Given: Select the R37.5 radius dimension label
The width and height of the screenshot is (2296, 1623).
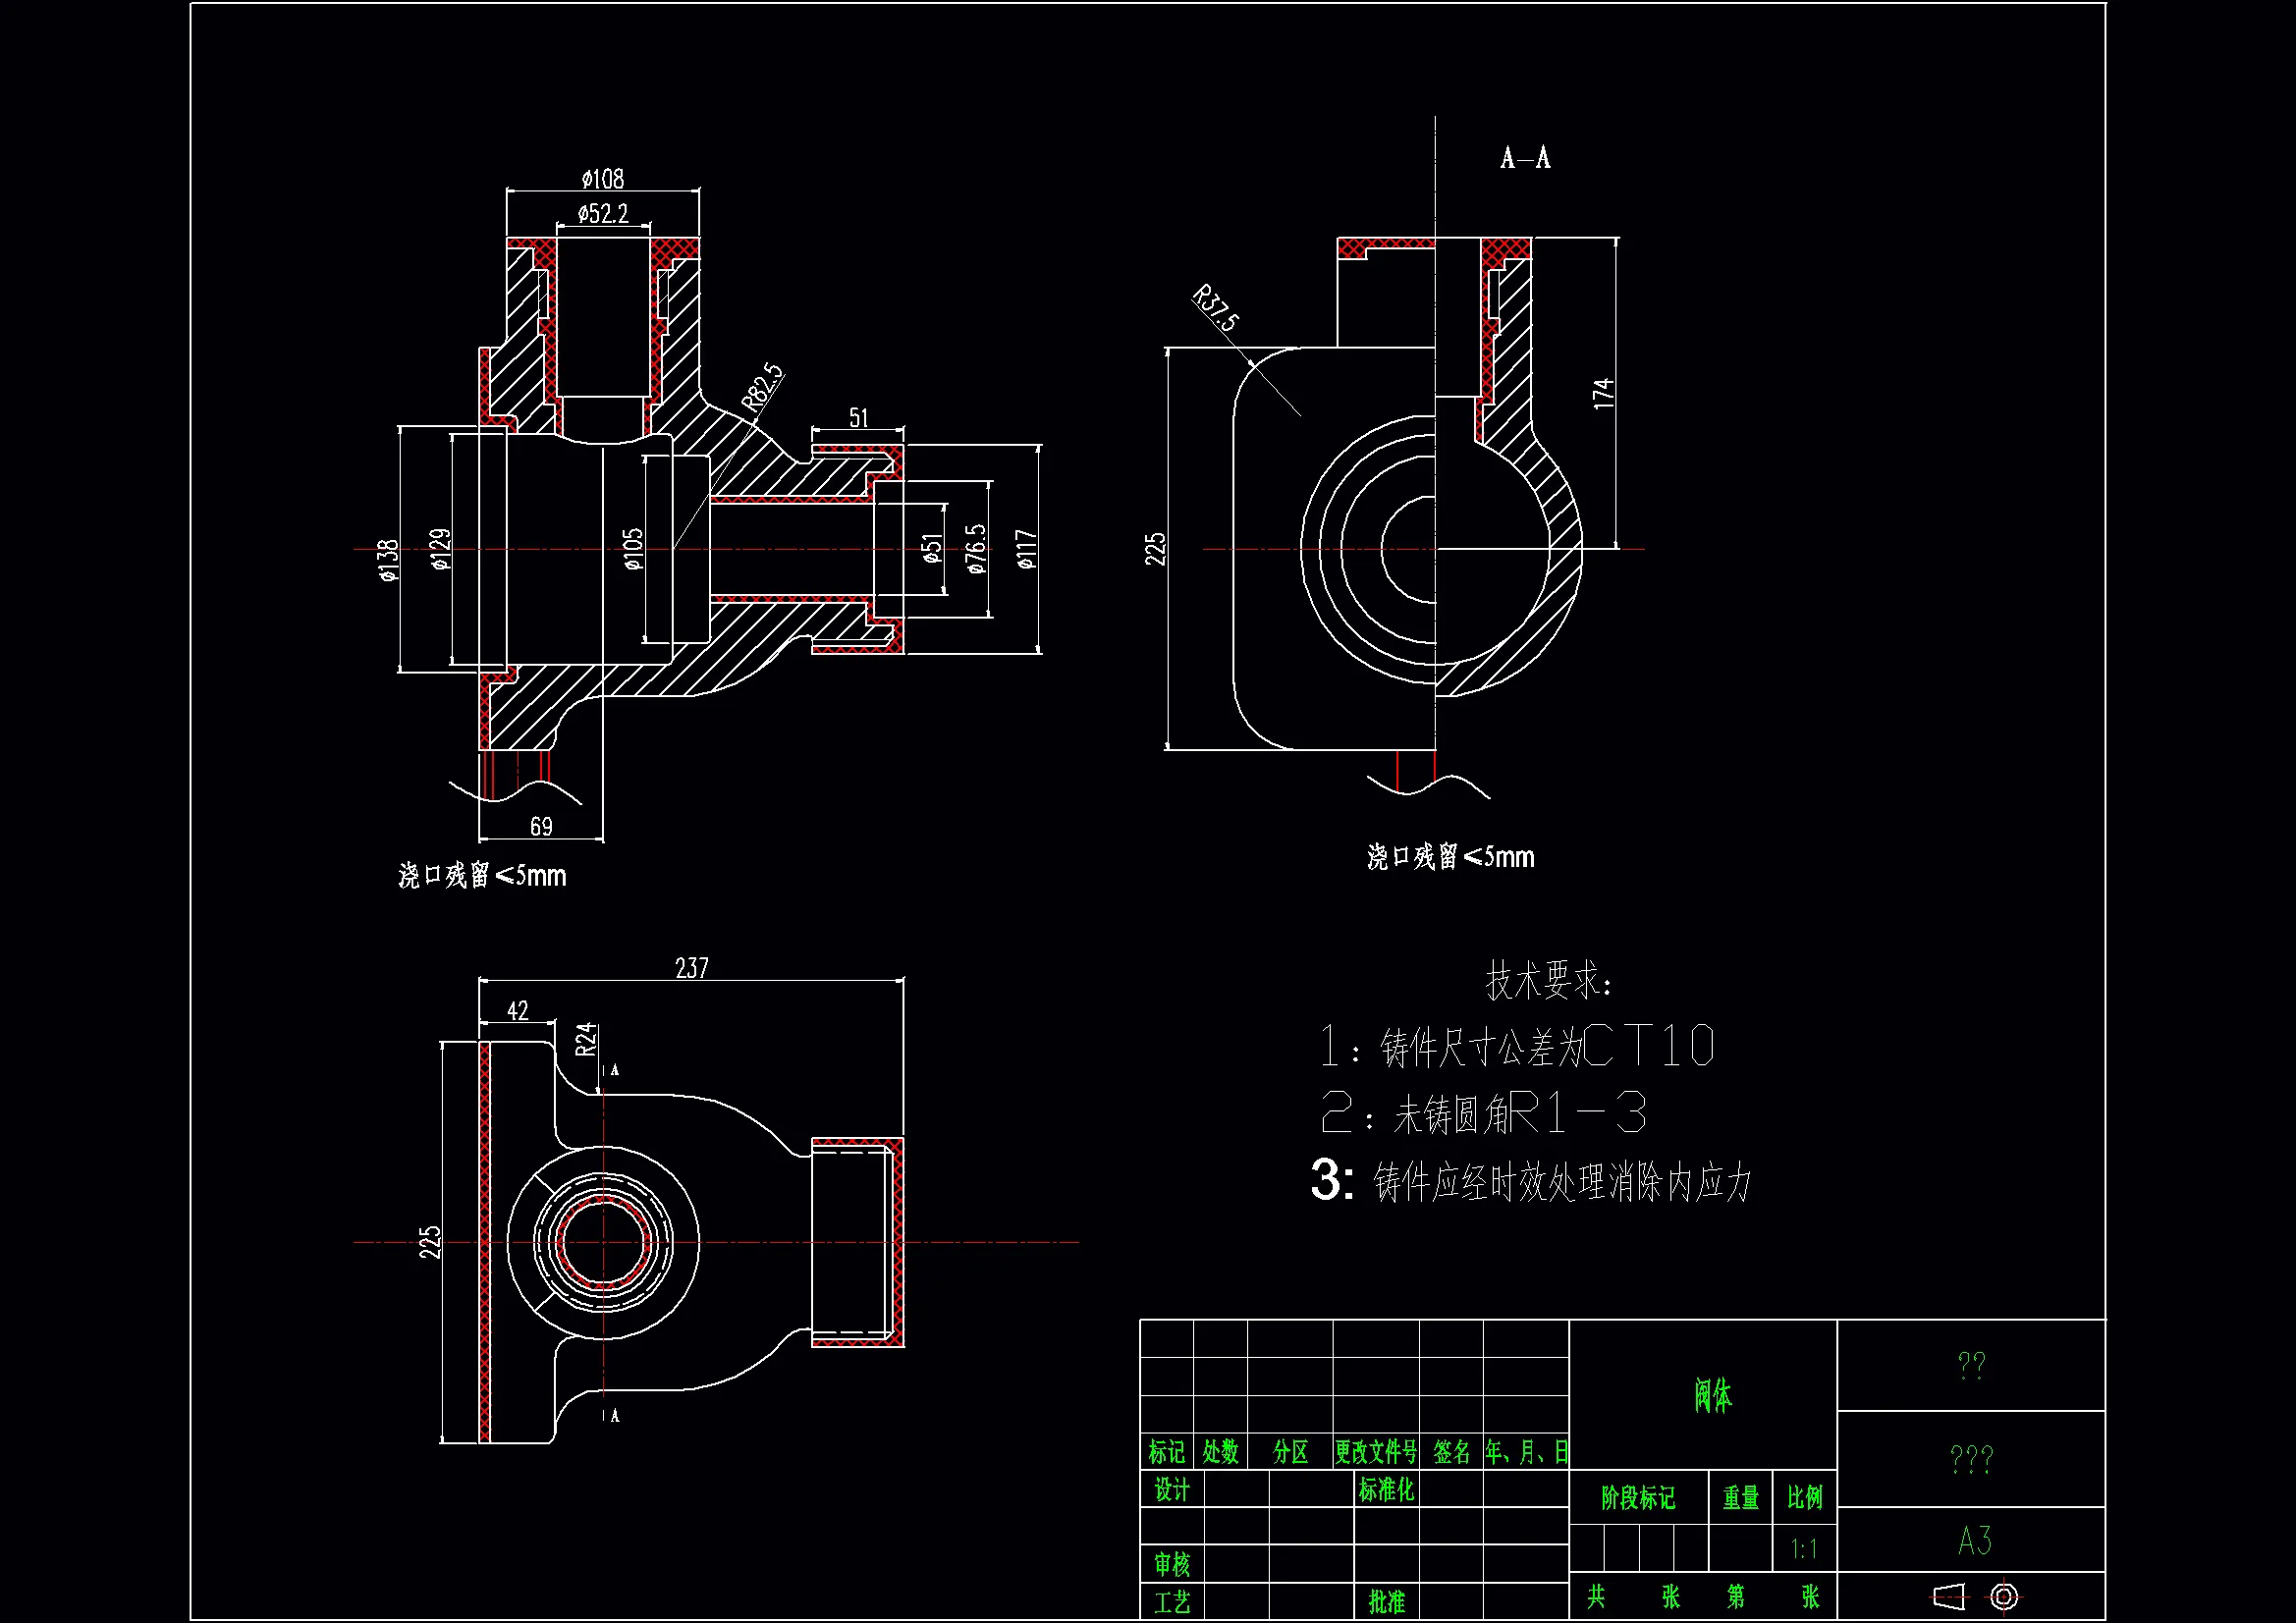Looking at the screenshot, I should point(1216,308).
